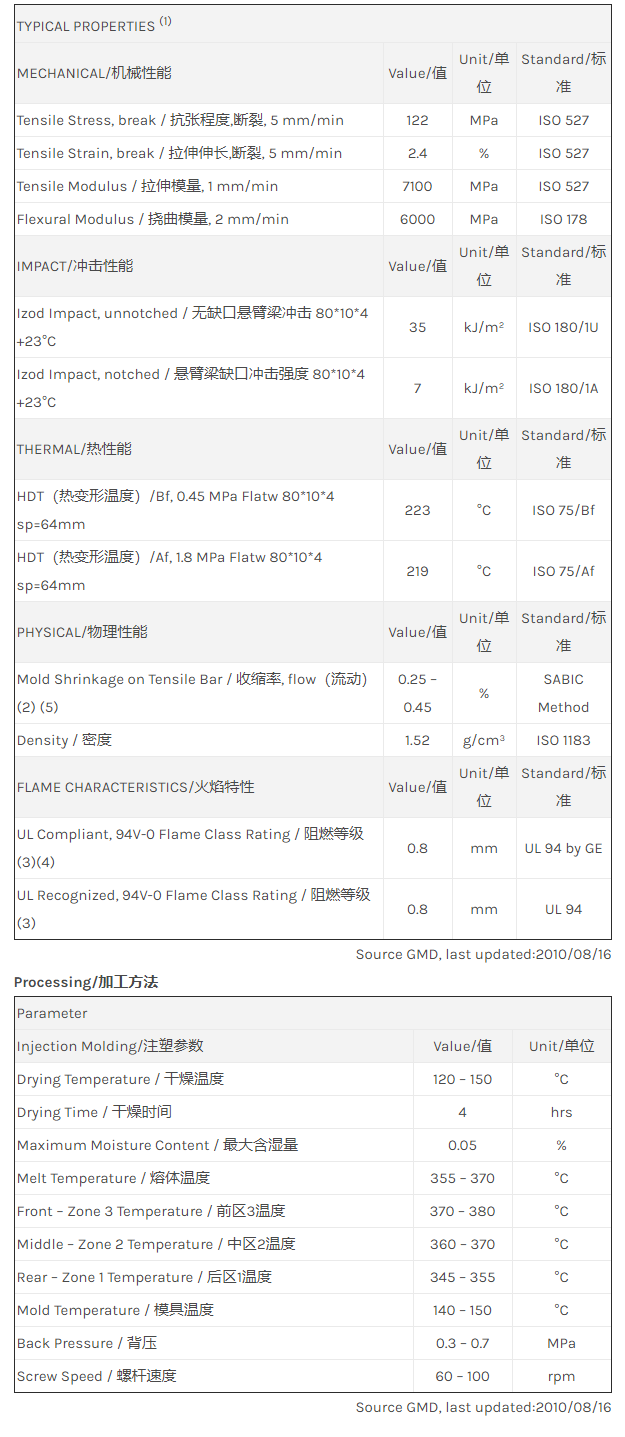This screenshot has height=1437, width=625.
Task: Select the ISO 180/1U standard cell
Action: pos(563,327)
